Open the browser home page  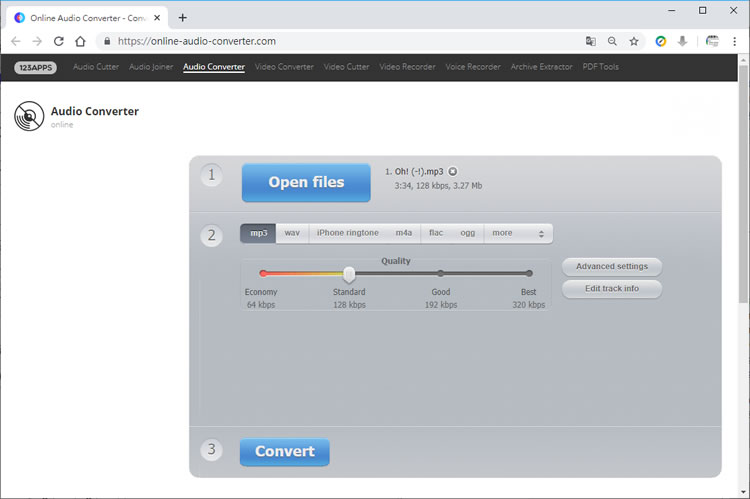pyautogui.click(x=80, y=41)
